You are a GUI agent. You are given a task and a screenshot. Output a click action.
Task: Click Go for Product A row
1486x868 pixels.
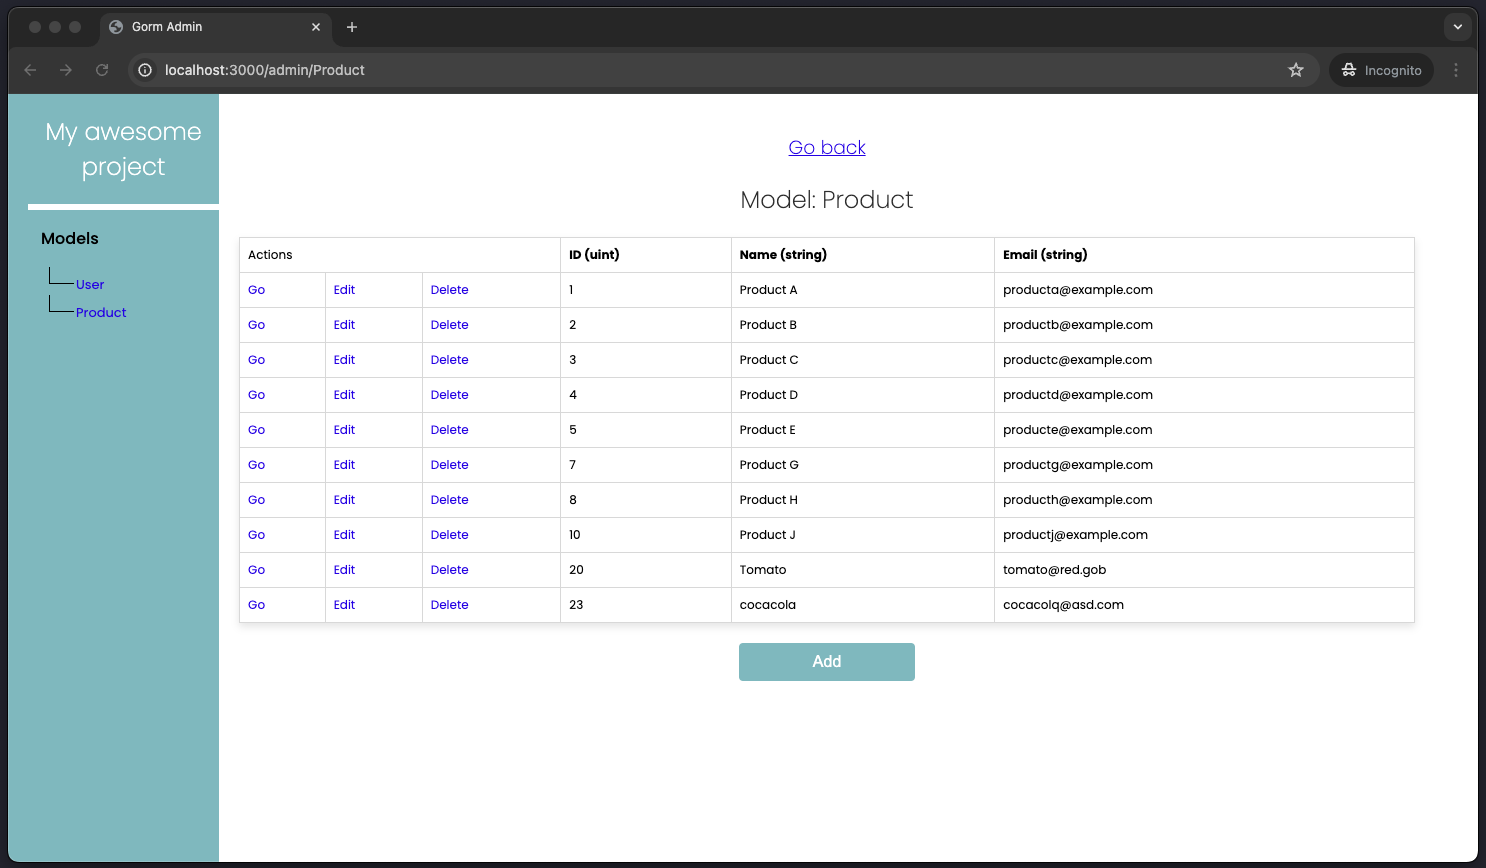pyautogui.click(x=257, y=290)
